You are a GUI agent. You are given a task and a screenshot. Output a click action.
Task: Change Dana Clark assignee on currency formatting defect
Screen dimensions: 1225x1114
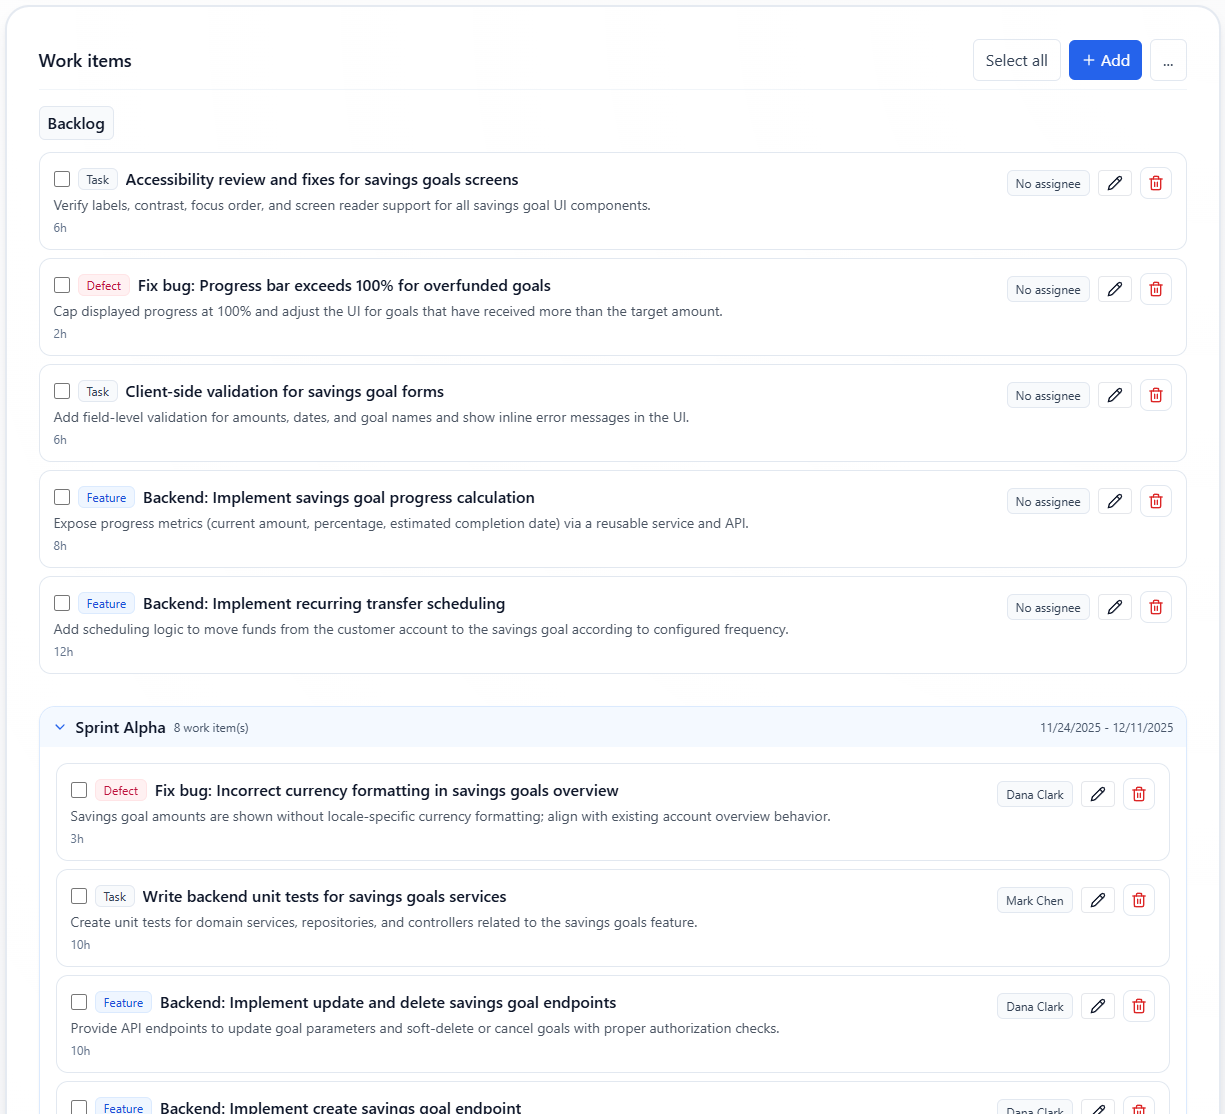tap(1034, 794)
